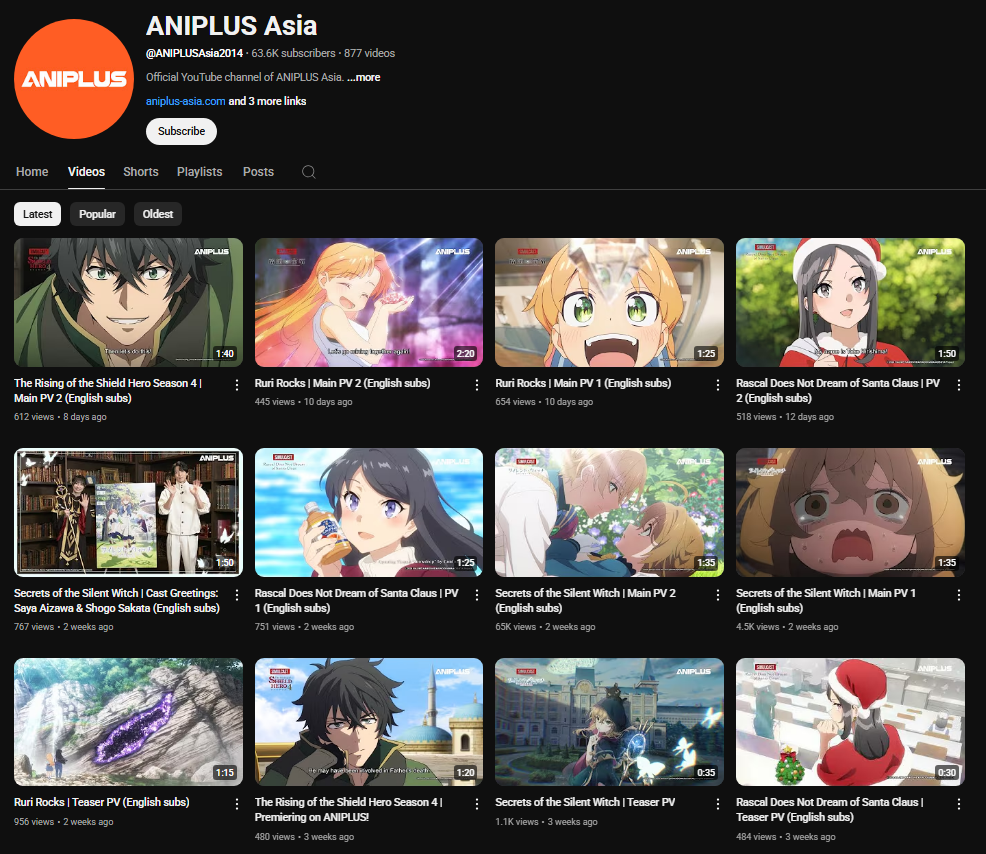Image resolution: width=986 pixels, height=854 pixels.
Task: Switch to the Videos tab
Action: (x=86, y=172)
